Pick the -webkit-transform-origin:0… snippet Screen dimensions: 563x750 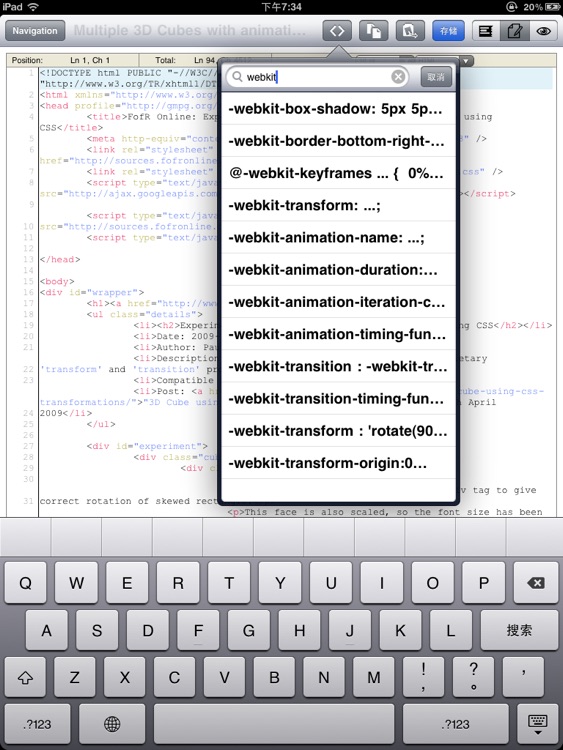click(338, 463)
